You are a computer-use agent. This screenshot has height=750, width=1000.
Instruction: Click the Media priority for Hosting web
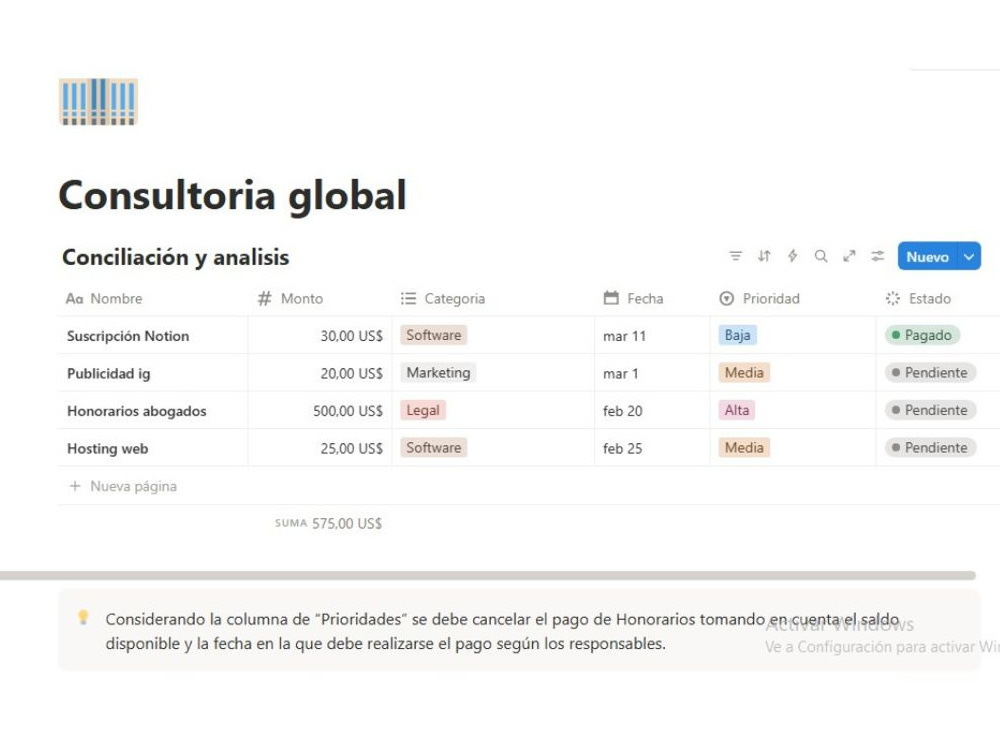(744, 448)
